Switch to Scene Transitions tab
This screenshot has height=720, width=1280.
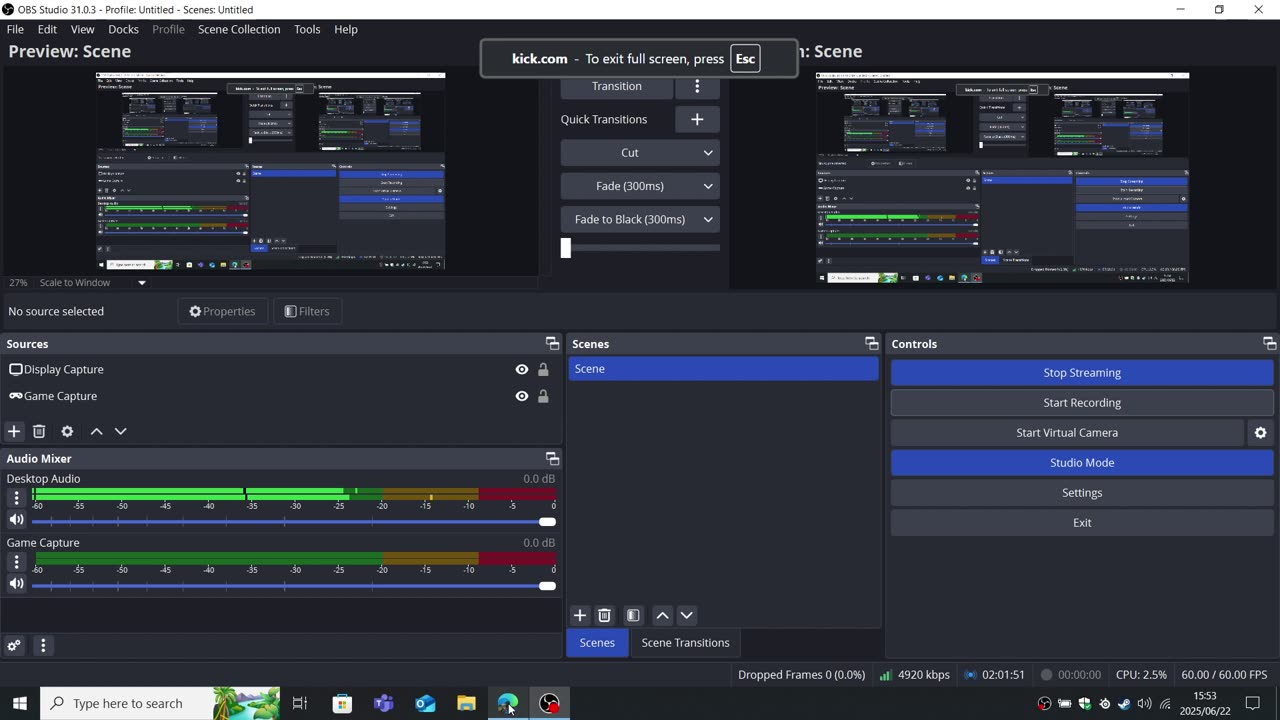click(x=685, y=643)
